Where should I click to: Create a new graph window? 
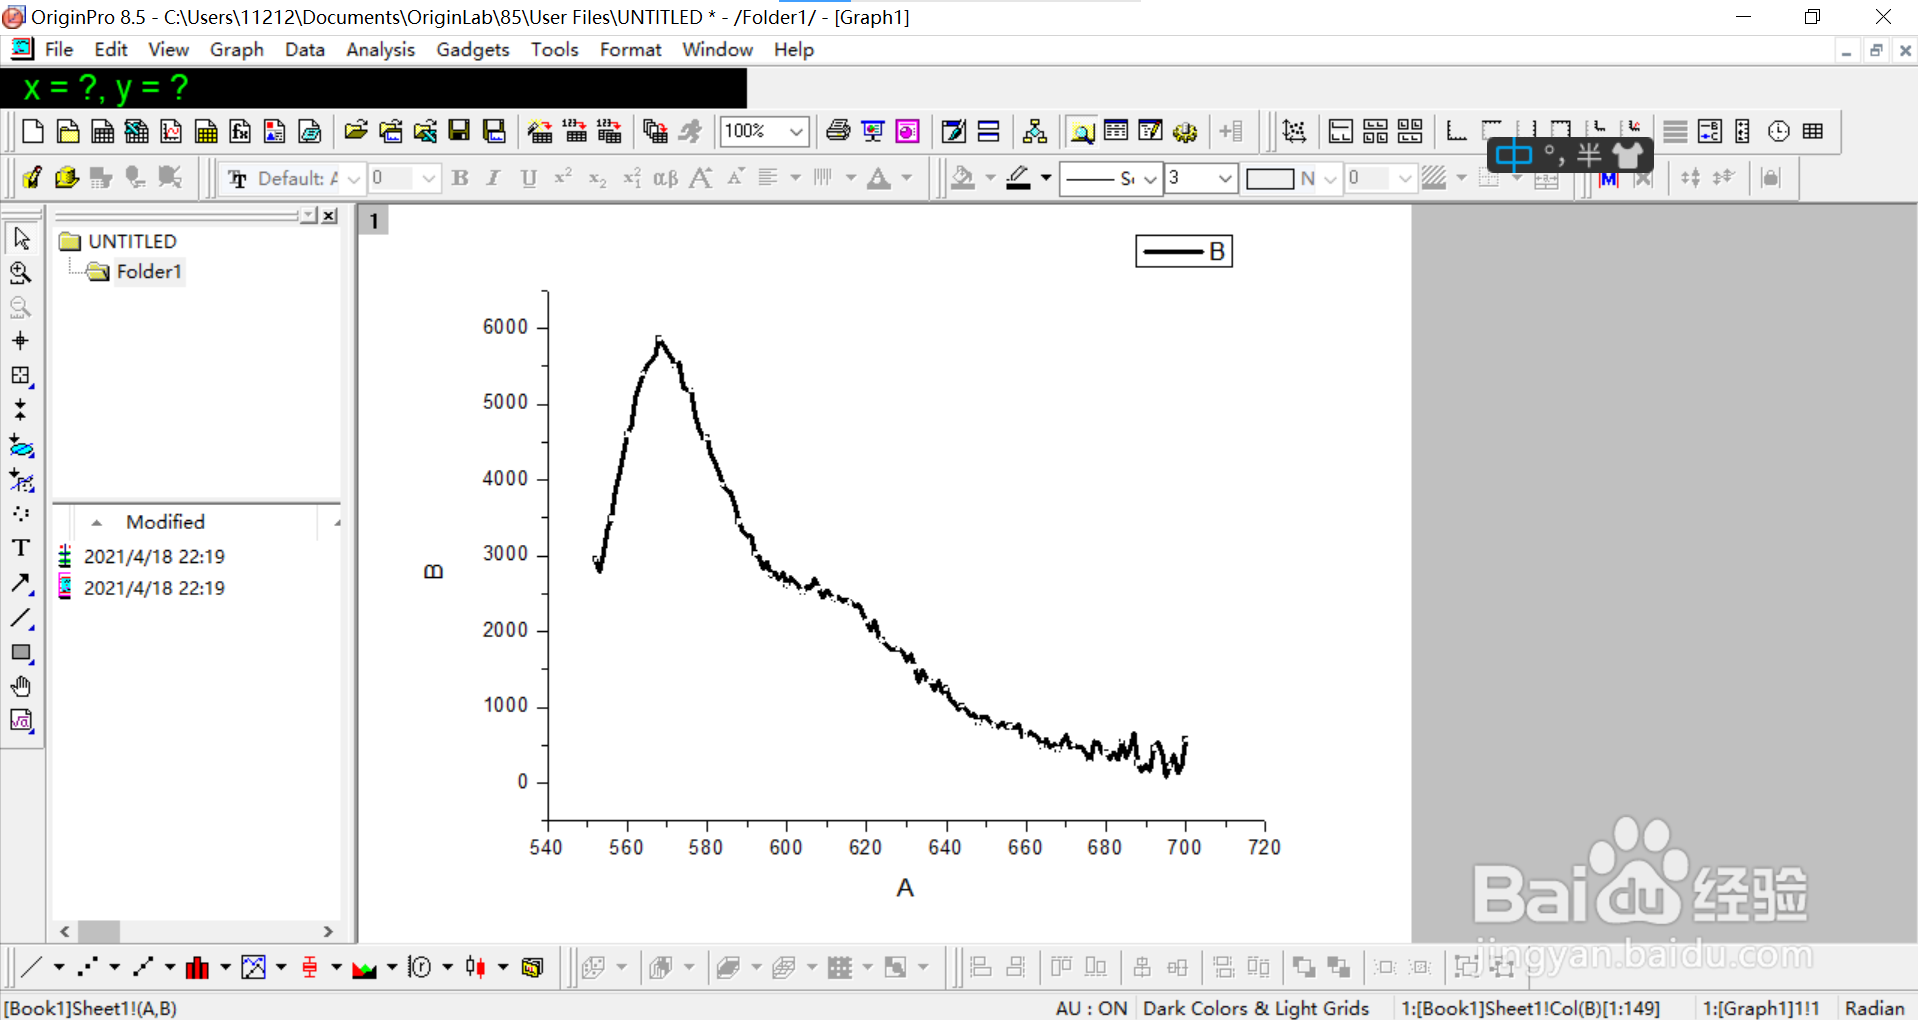click(x=171, y=131)
